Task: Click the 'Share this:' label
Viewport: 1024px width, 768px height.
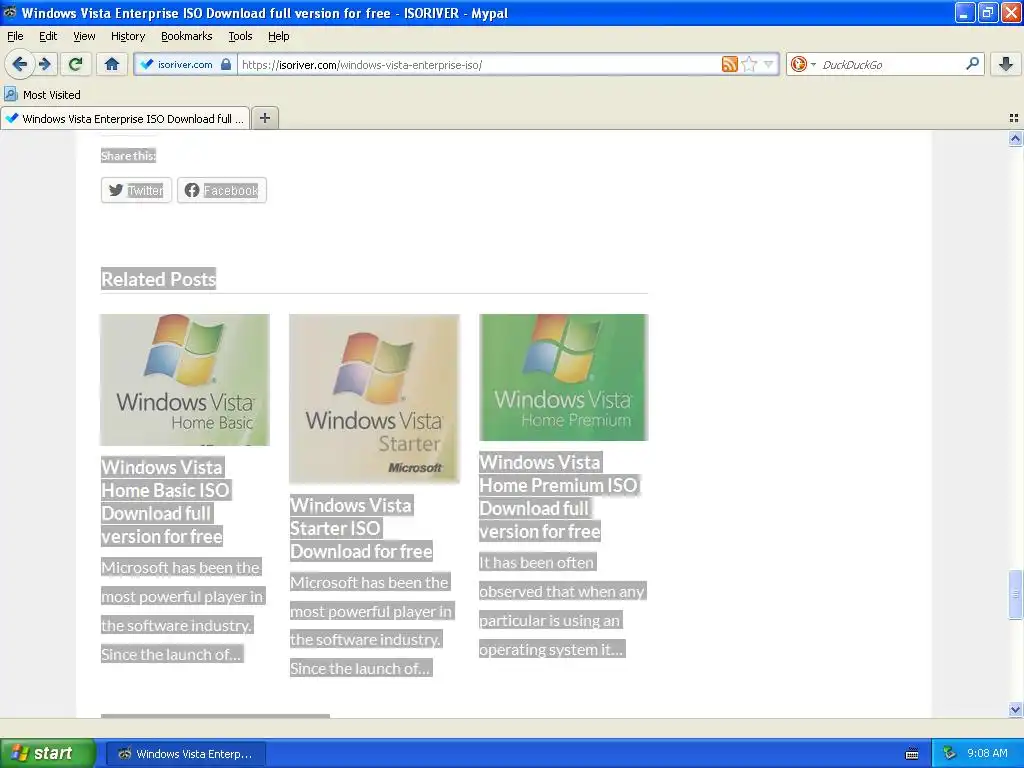Action: click(129, 155)
